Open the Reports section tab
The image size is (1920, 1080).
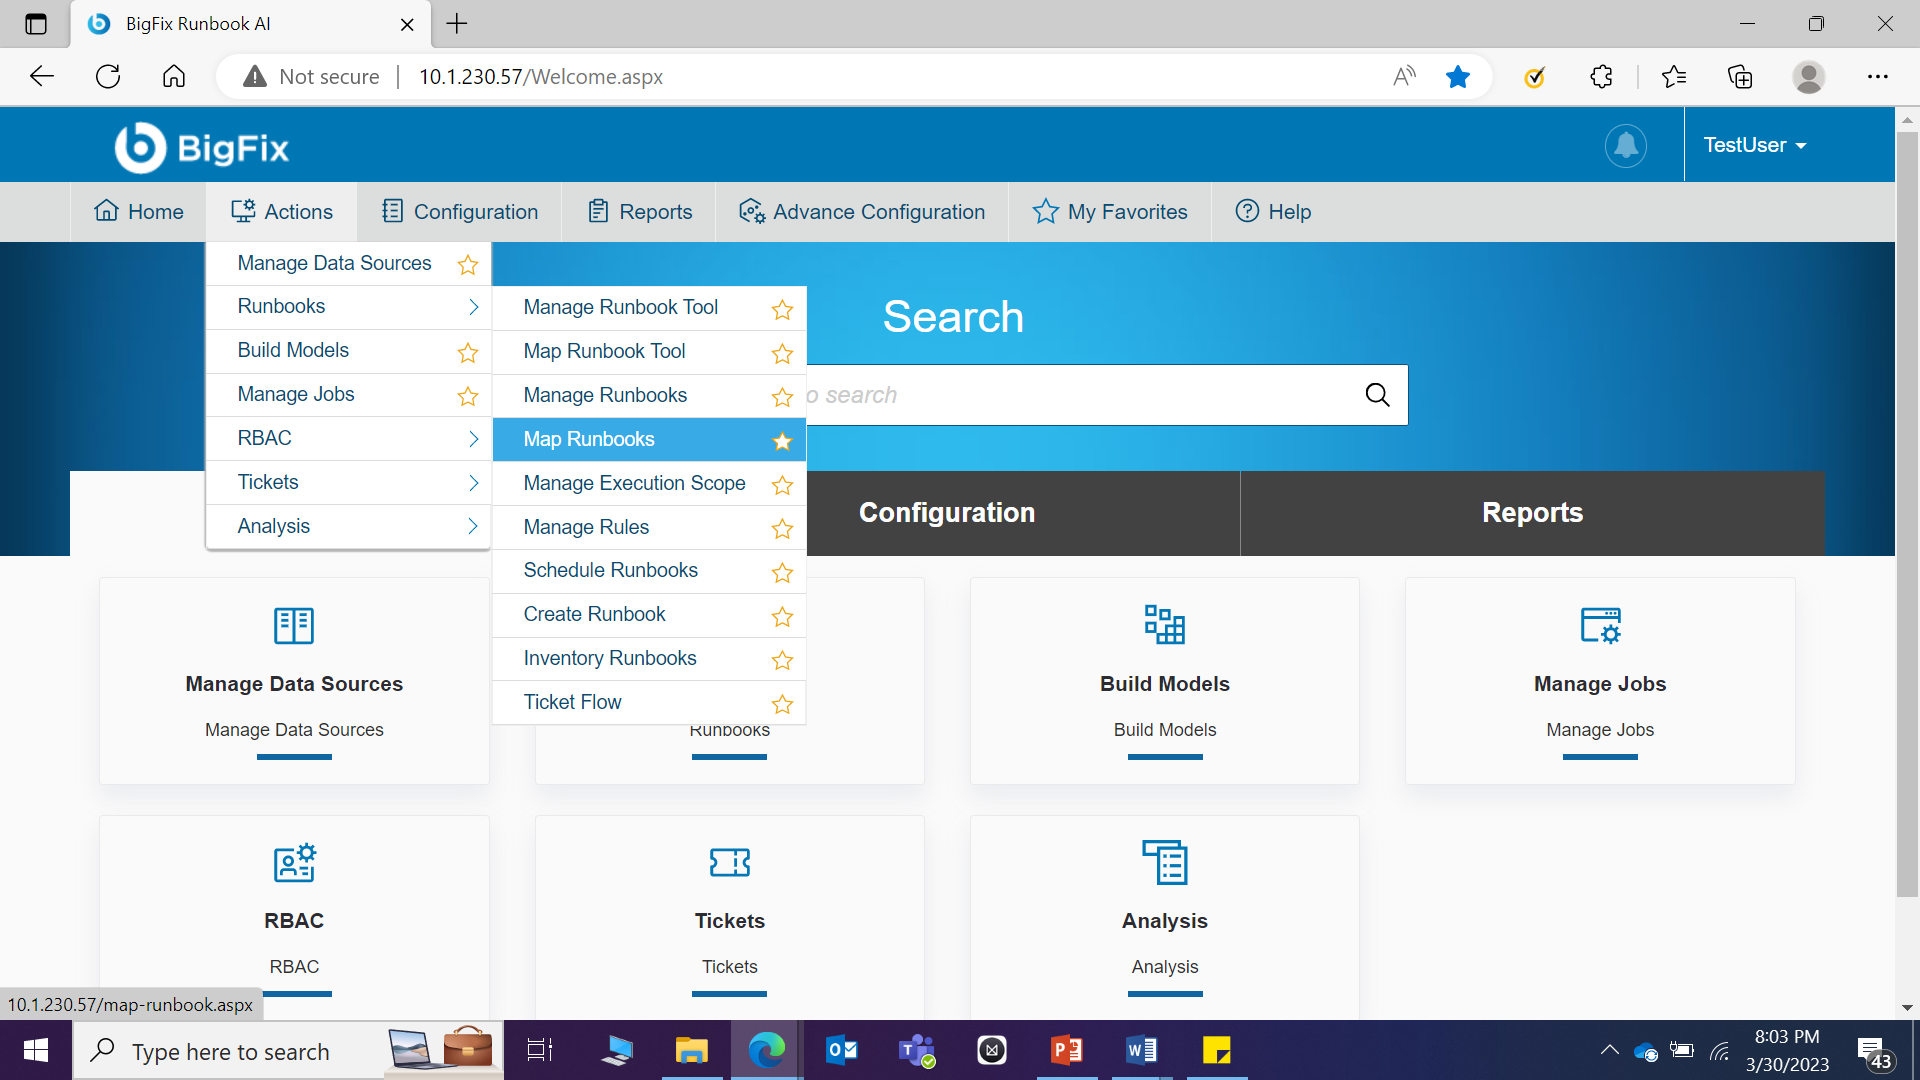point(1531,513)
